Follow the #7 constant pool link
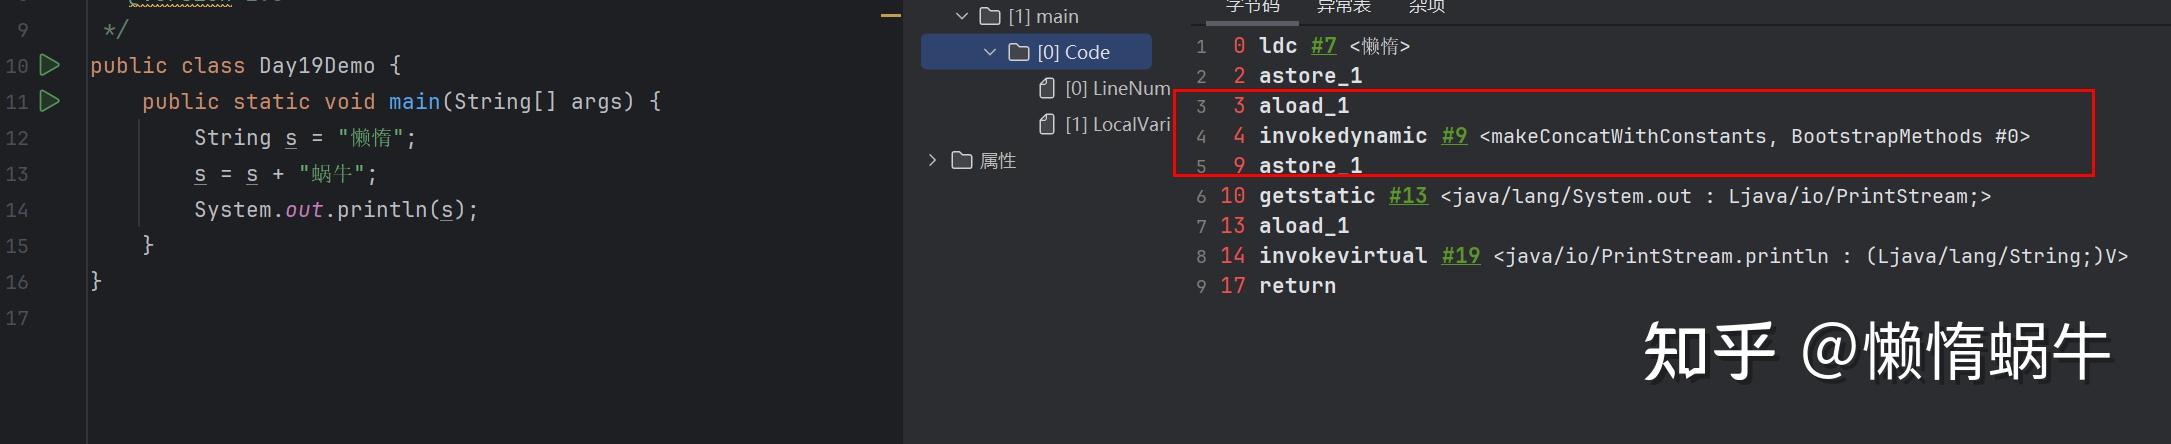The width and height of the screenshot is (2171, 444). 1323,46
